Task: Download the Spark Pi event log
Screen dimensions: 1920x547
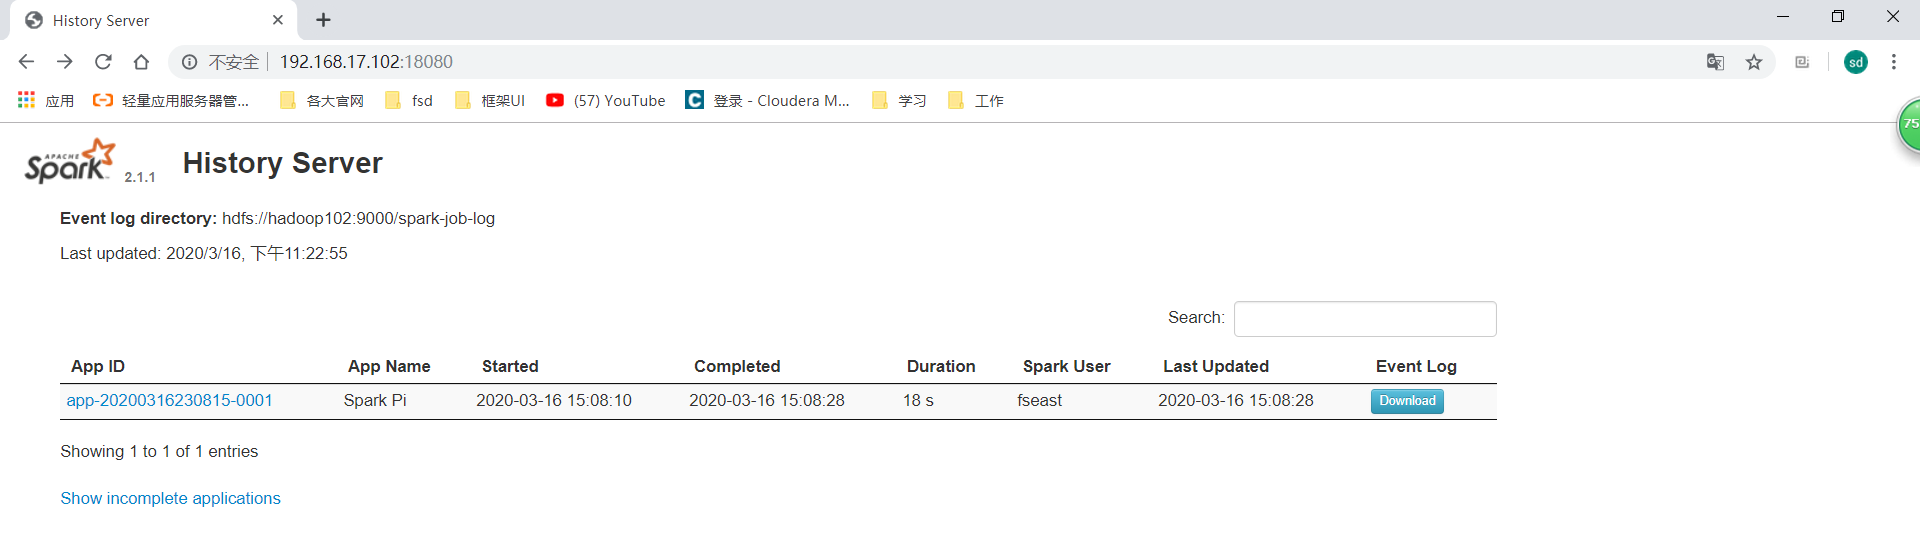Action: point(1407,401)
